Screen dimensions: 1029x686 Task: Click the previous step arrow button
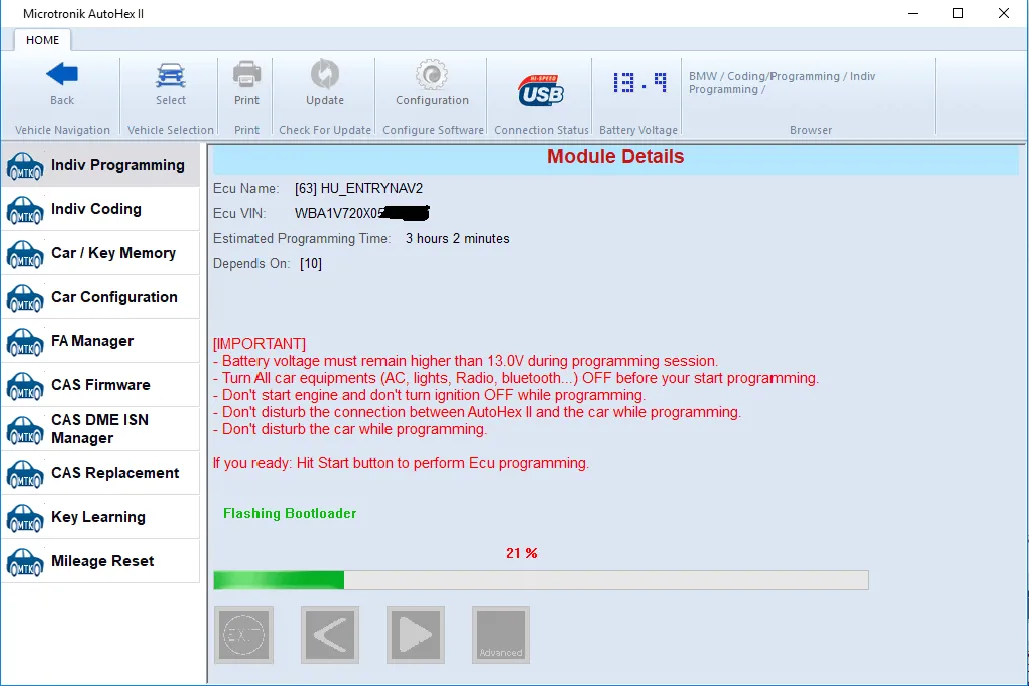[x=330, y=635]
